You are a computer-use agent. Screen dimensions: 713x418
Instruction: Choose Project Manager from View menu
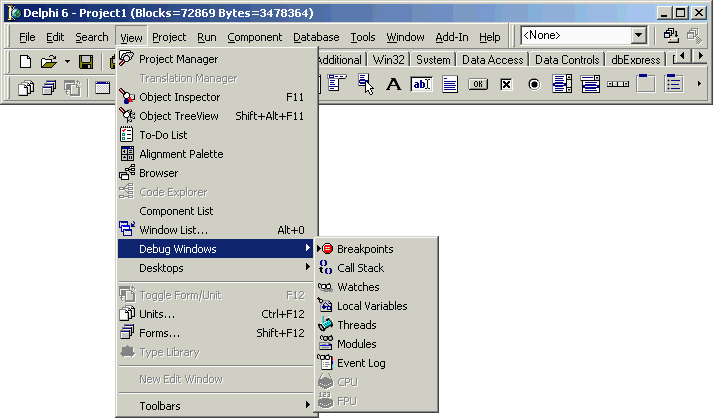(x=216, y=59)
